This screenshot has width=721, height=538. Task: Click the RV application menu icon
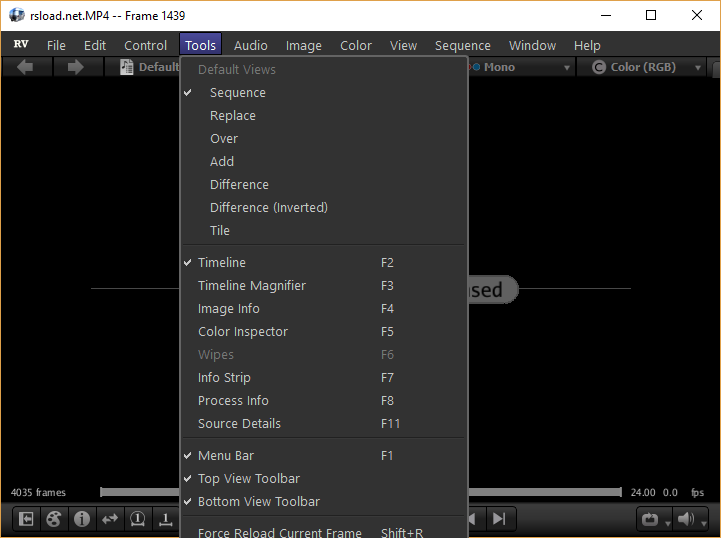click(21, 44)
